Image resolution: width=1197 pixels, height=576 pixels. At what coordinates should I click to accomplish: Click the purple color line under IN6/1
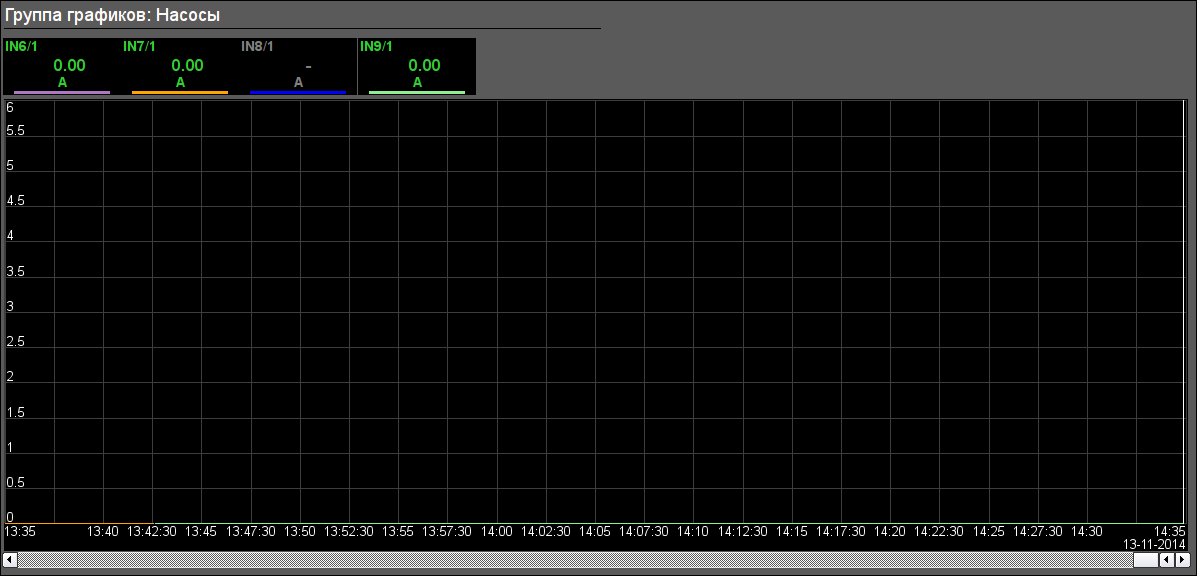pyautogui.click(x=62, y=92)
